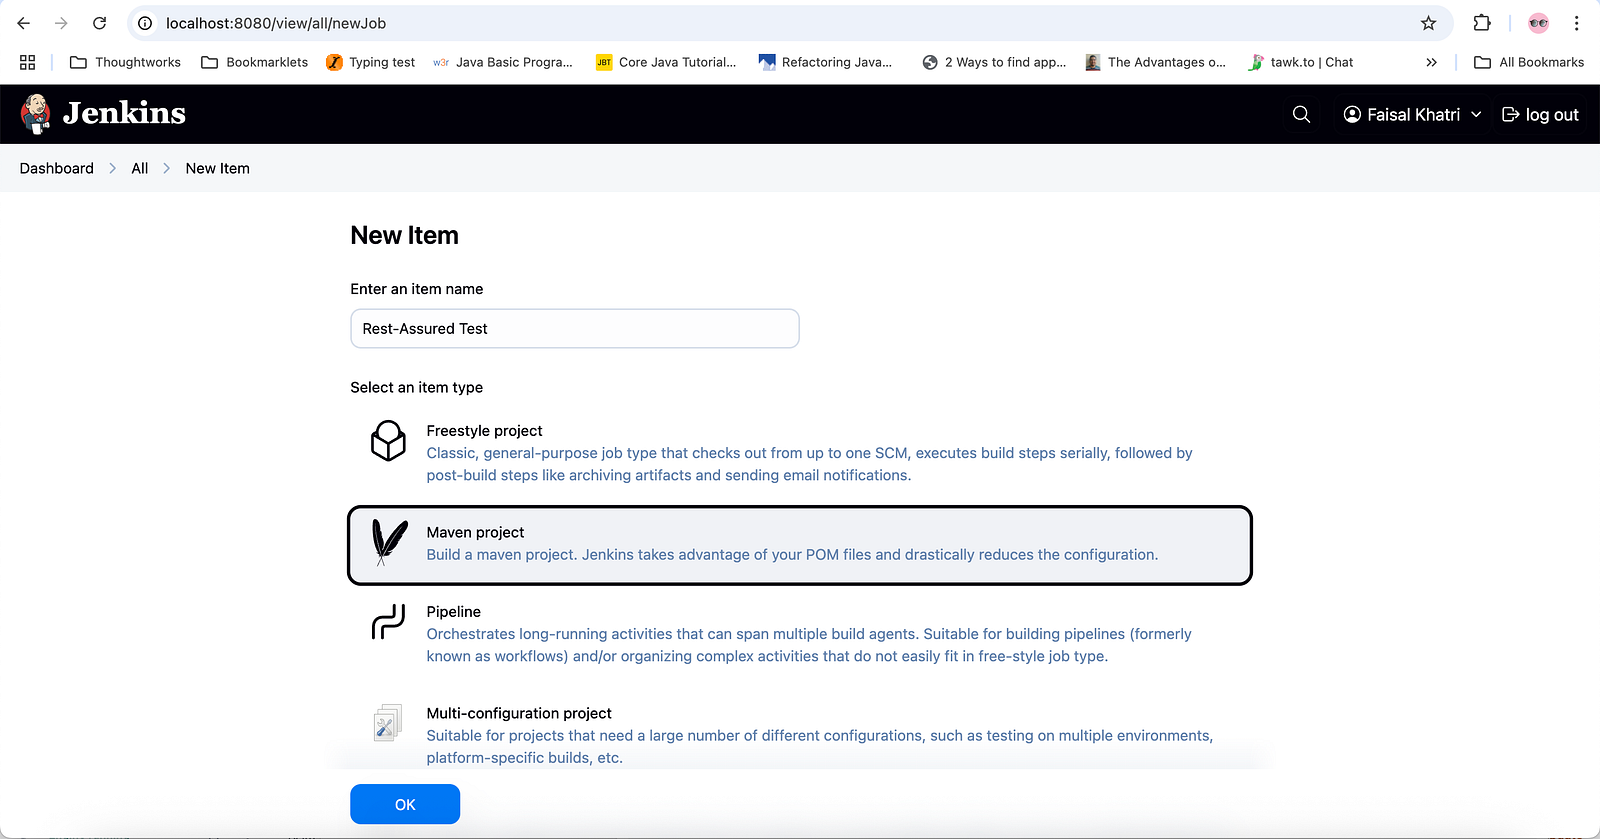Open the Faisal Khatri user profile link

coord(1402,114)
